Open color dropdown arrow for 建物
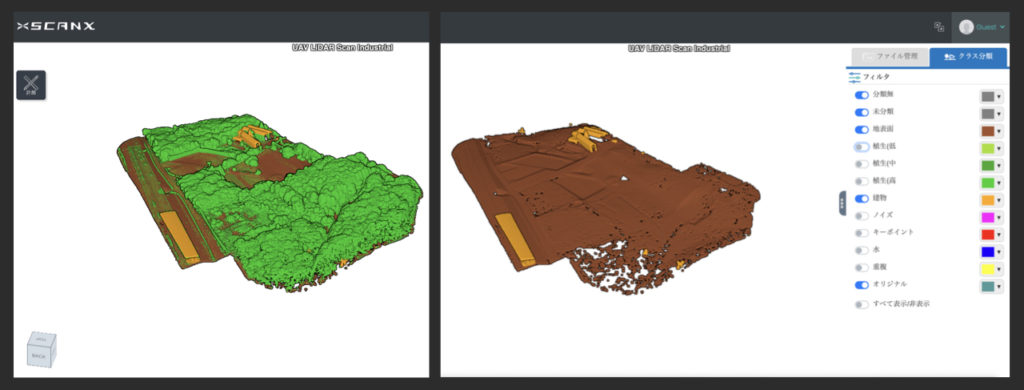Image resolution: width=1024 pixels, height=390 pixels. [x=999, y=200]
